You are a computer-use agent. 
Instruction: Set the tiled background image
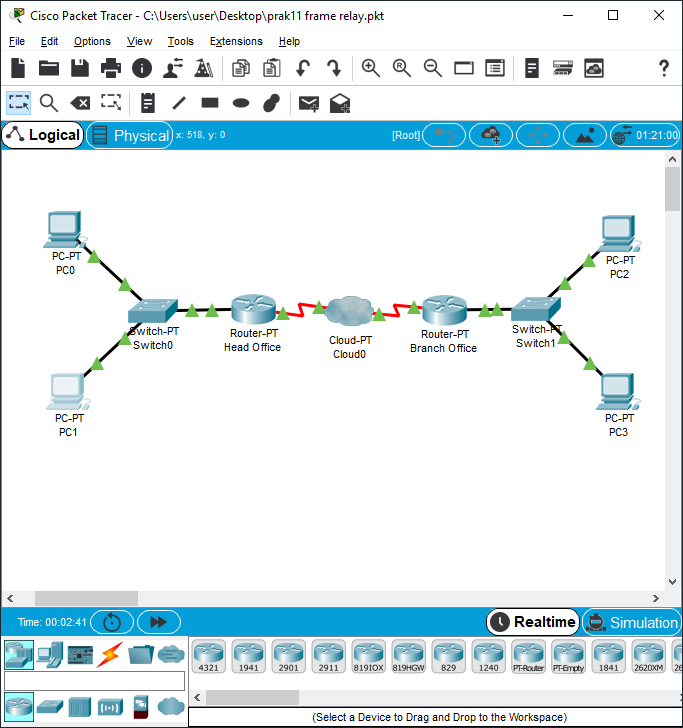[585, 135]
